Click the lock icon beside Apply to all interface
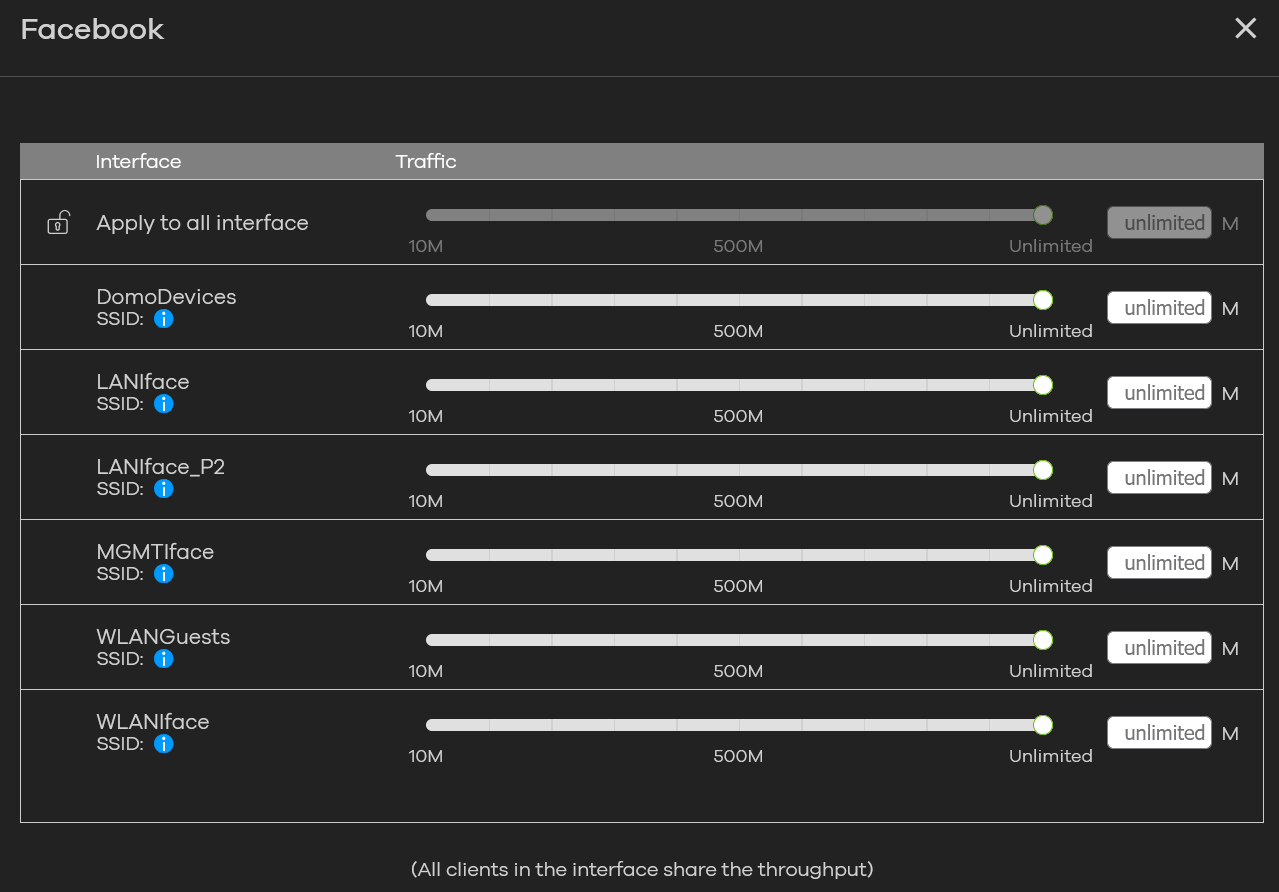This screenshot has width=1279, height=892. 58,223
